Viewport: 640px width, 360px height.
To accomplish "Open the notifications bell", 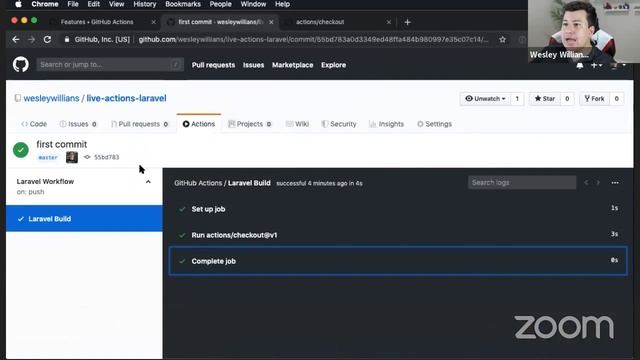I will (x=580, y=66).
